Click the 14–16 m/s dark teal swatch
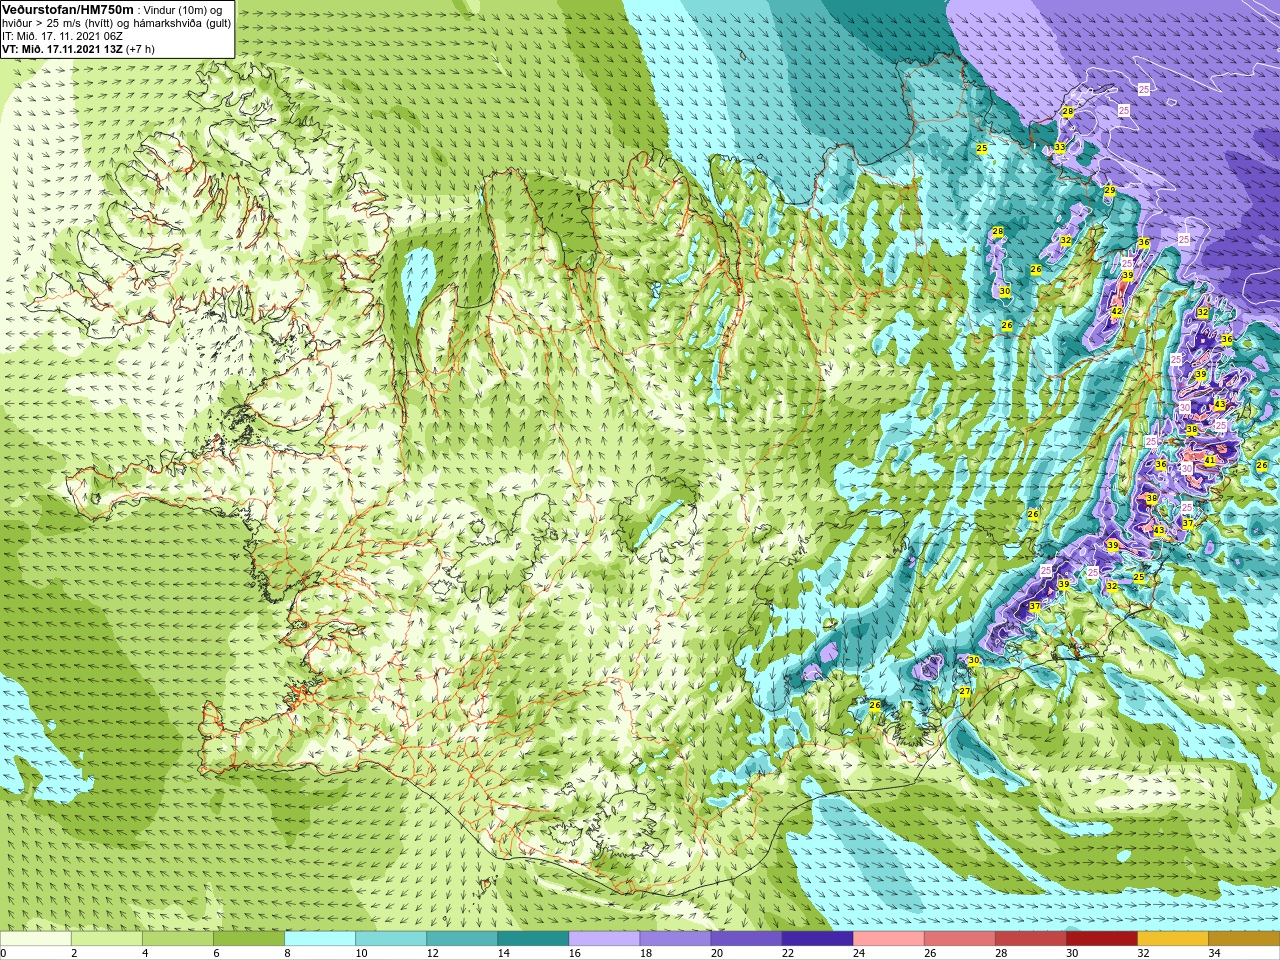 (x=533, y=939)
